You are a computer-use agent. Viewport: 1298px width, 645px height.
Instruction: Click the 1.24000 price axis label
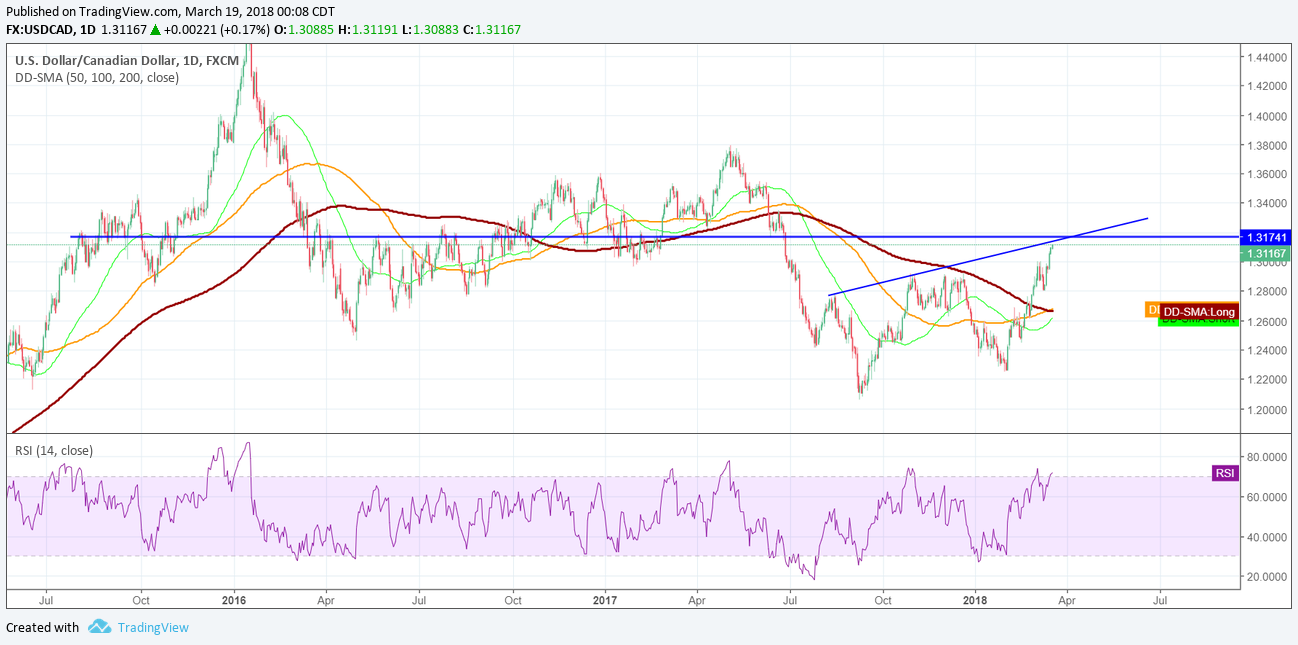click(1268, 351)
